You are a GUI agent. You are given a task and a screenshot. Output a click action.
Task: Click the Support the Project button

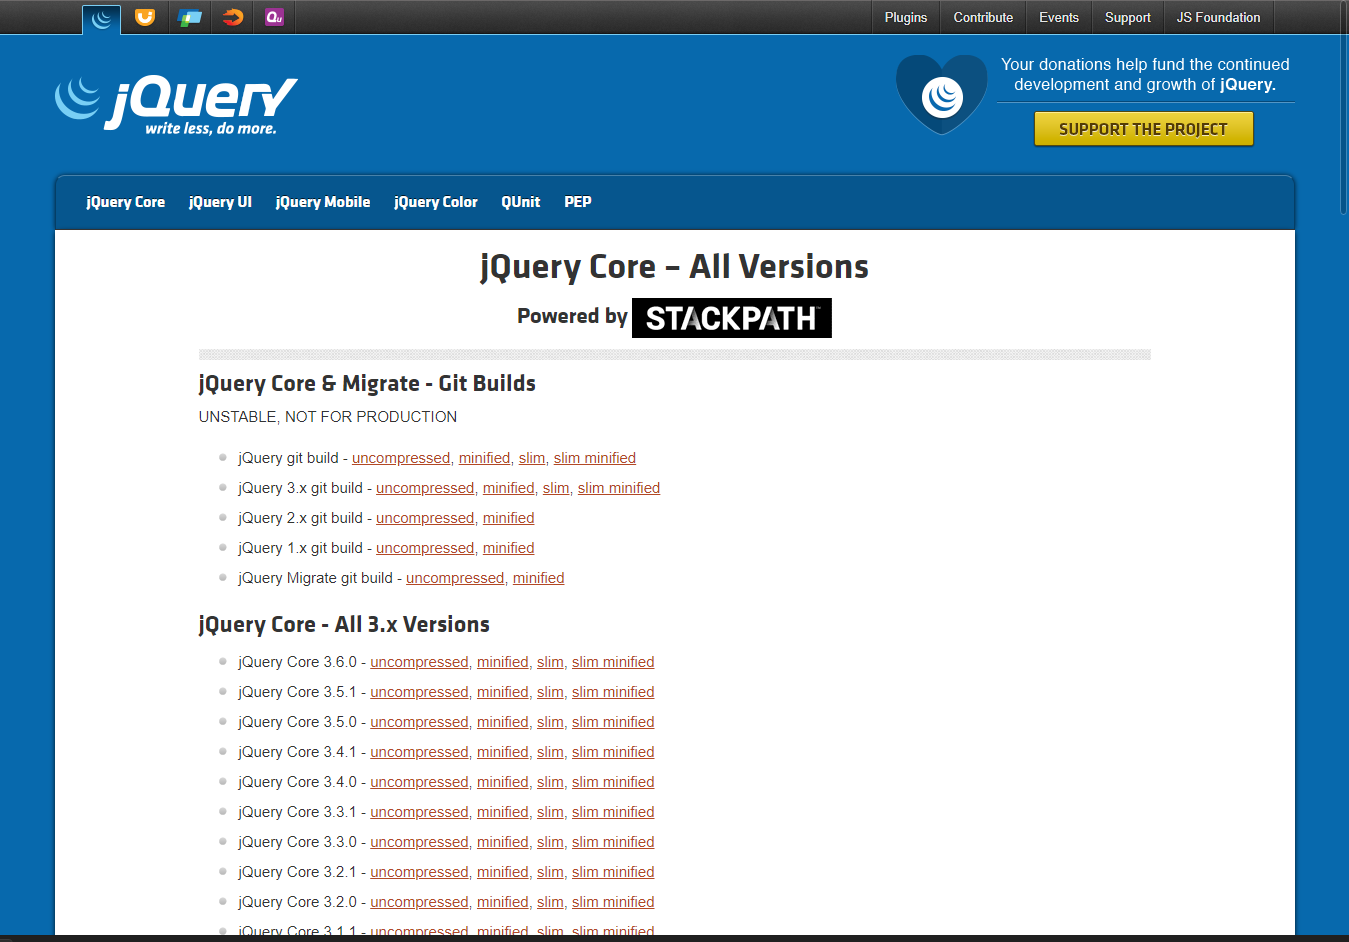point(1143,129)
